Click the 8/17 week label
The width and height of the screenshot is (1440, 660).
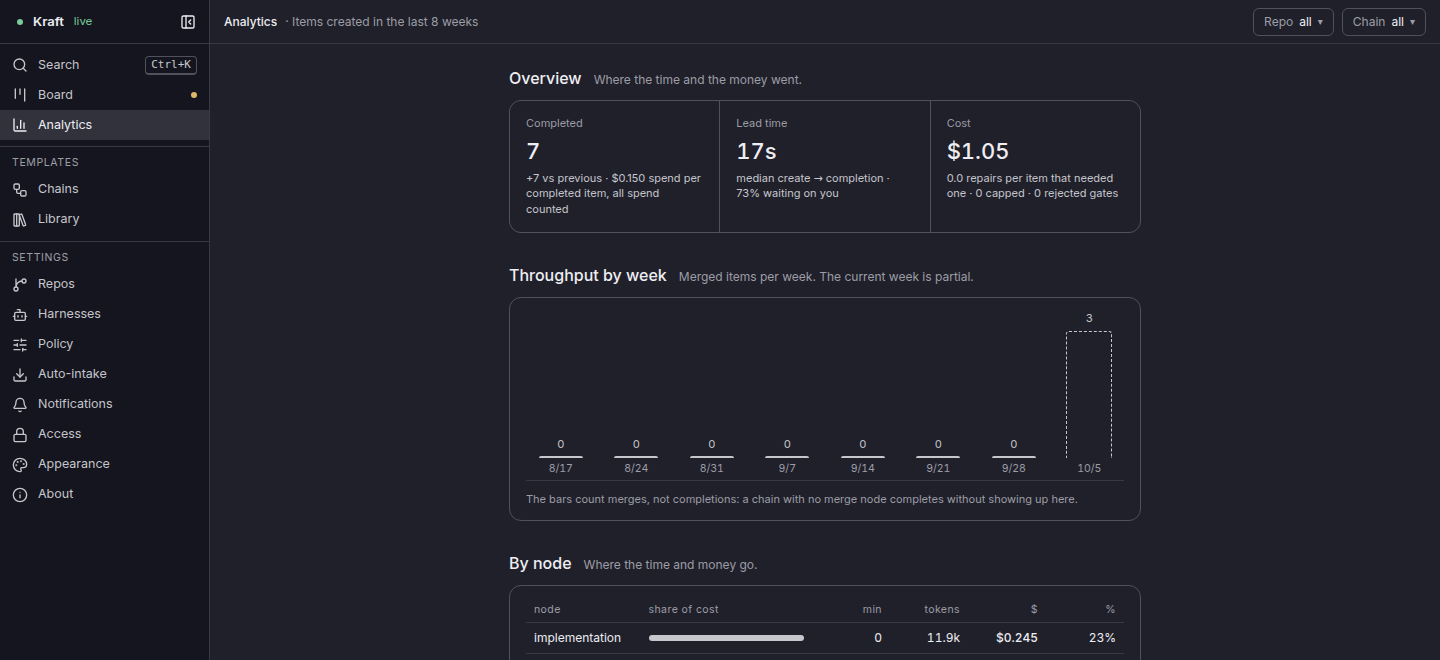(561, 468)
